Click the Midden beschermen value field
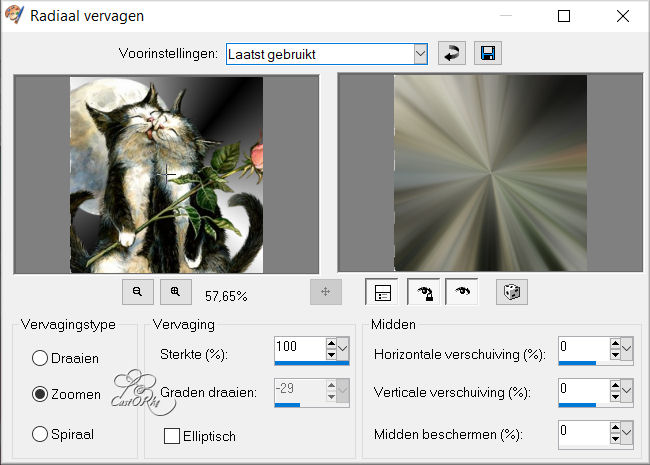Viewport: 650px width, 465px height. pyautogui.click(x=584, y=432)
